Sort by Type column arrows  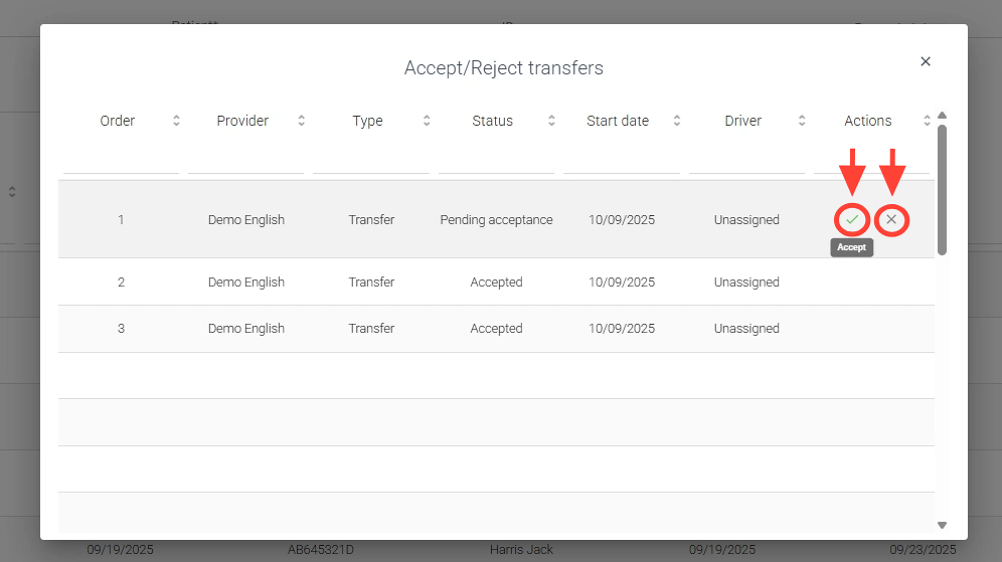click(x=426, y=121)
